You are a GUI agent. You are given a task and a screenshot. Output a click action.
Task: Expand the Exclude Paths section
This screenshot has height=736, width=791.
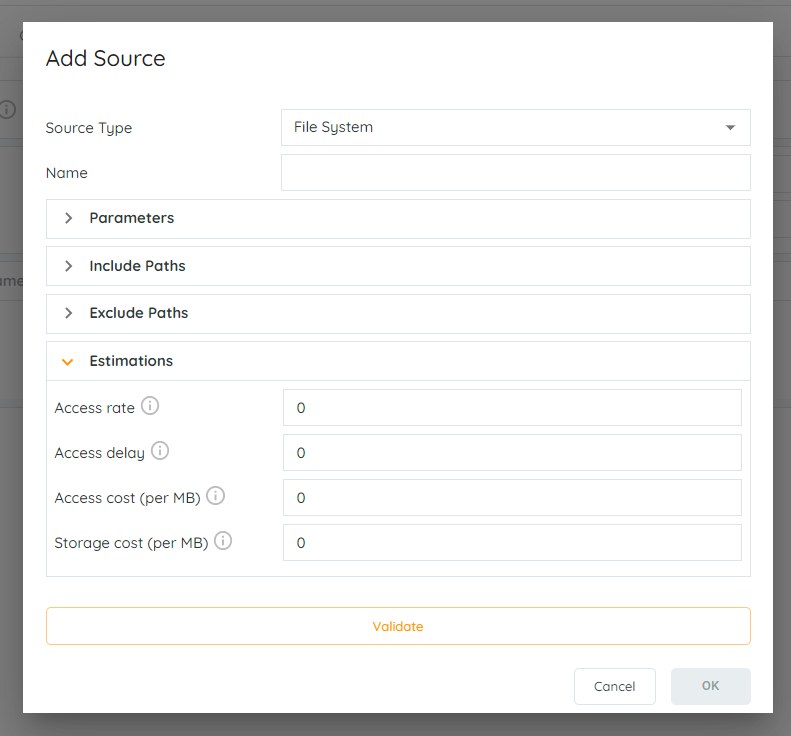click(398, 313)
